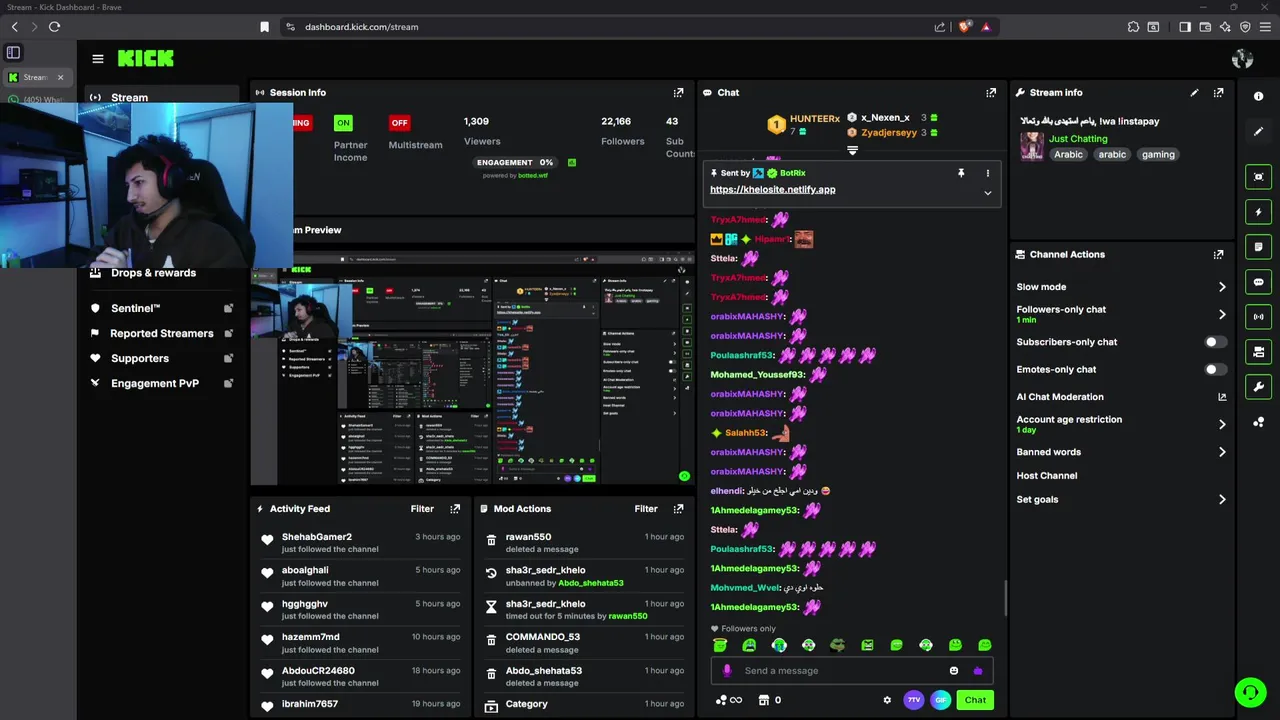Image resolution: width=1280 pixels, height=720 pixels.
Task: Click the gaming tag chip
Action: coord(1158,155)
